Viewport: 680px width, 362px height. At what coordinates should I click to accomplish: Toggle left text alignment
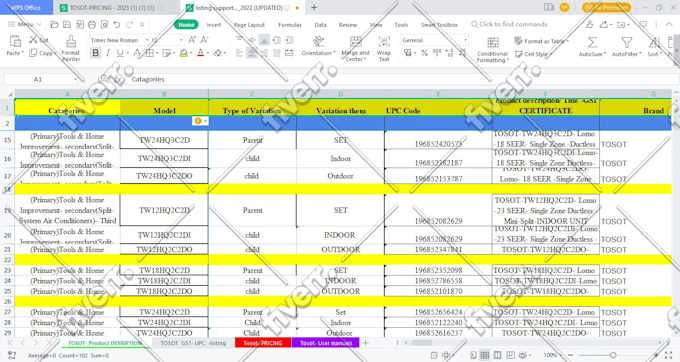(239, 53)
